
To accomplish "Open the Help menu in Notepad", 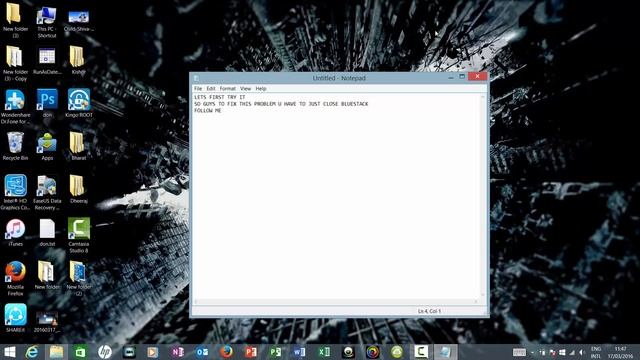I will 261,89.
